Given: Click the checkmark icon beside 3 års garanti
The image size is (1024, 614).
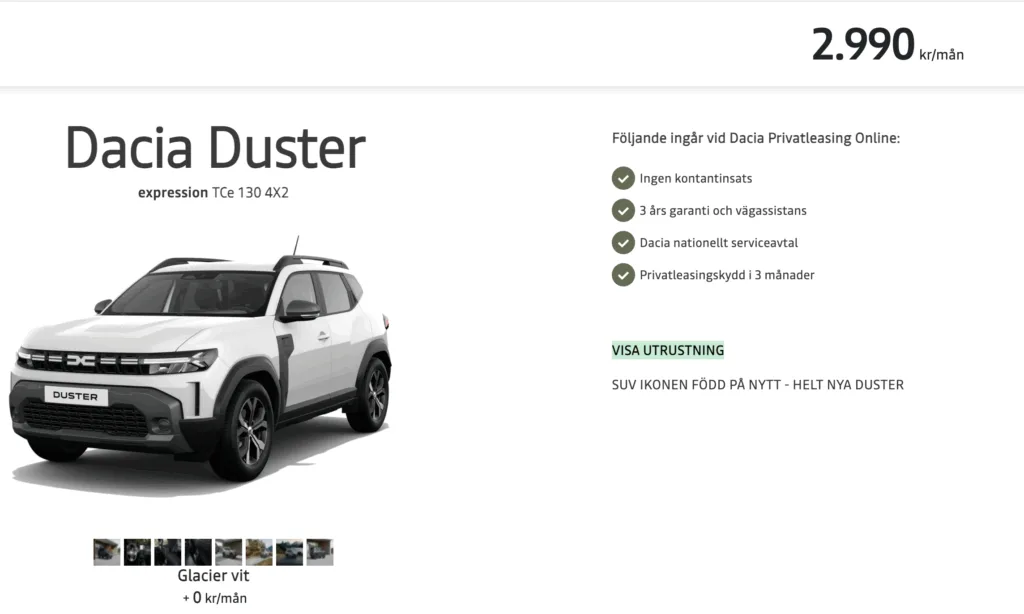Looking at the screenshot, I should point(623,210).
